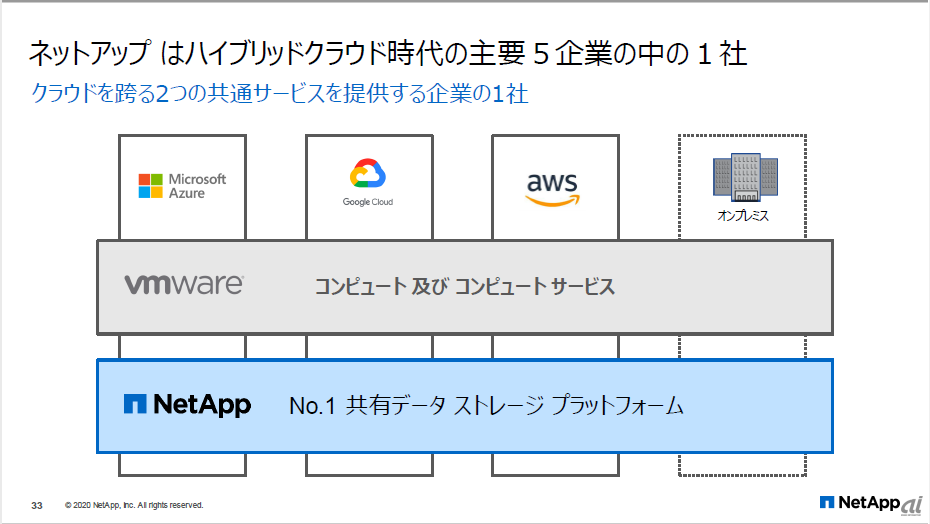930x524 pixels.
Task: Select the aws logo
Action: click(x=553, y=187)
